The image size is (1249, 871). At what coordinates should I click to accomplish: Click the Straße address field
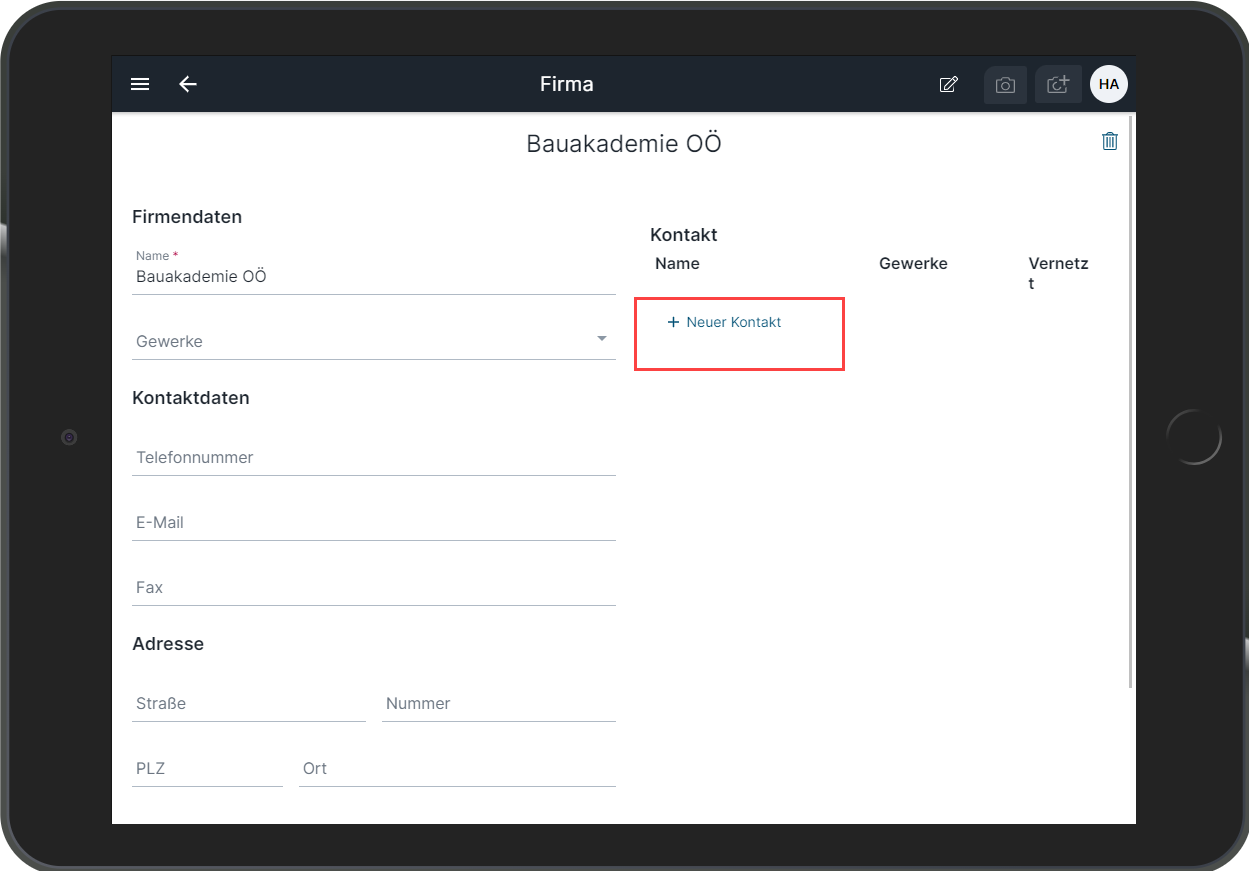(249, 703)
